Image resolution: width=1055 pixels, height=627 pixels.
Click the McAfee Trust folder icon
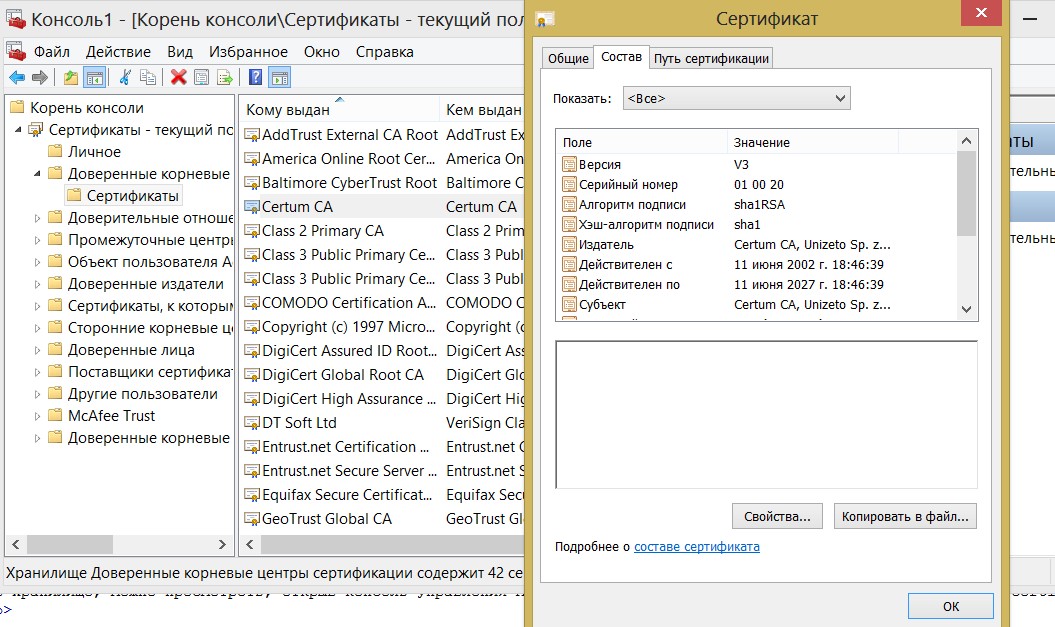[55, 415]
